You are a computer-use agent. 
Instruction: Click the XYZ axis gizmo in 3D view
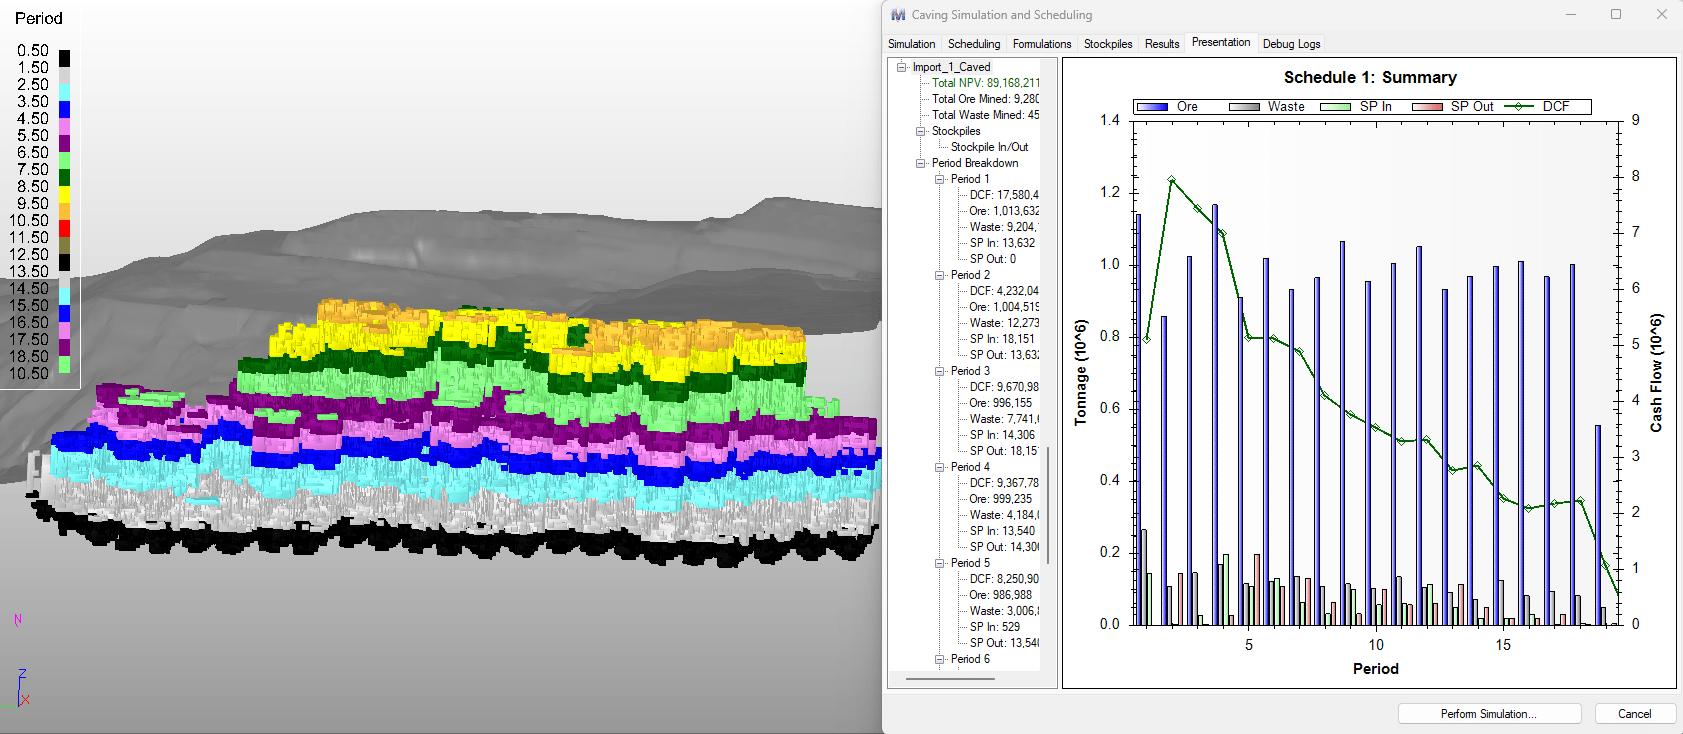click(x=21, y=690)
